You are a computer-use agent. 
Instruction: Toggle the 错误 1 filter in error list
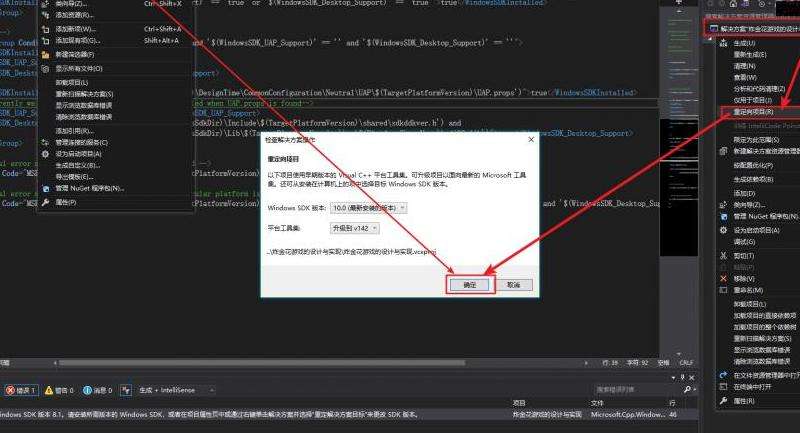pyautogui.click(x=22, y=390)
